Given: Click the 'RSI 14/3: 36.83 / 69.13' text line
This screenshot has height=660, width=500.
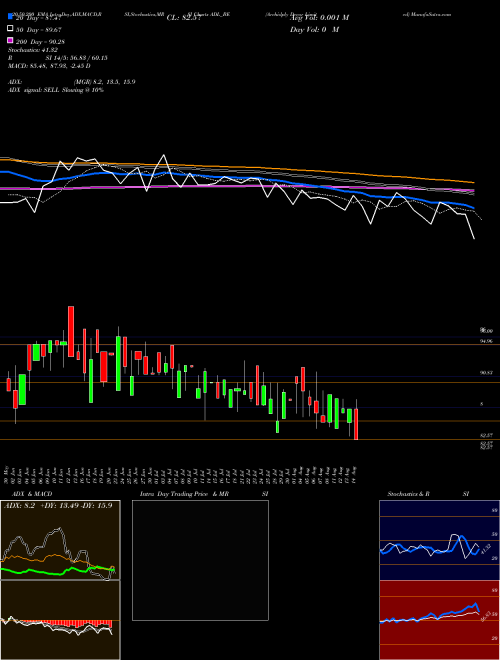Looking at the screenshot, I should point(58,58).
